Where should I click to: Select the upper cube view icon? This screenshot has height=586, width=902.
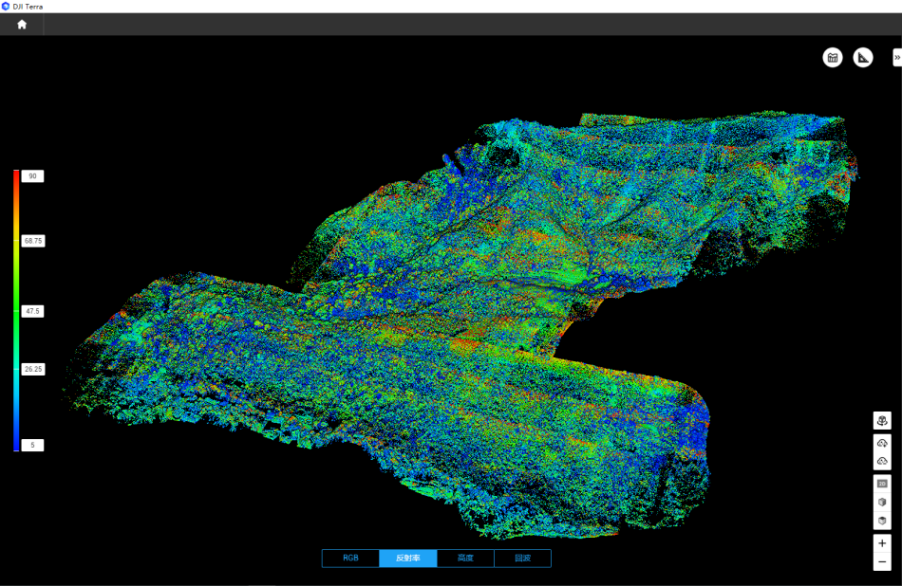(882, 502)
